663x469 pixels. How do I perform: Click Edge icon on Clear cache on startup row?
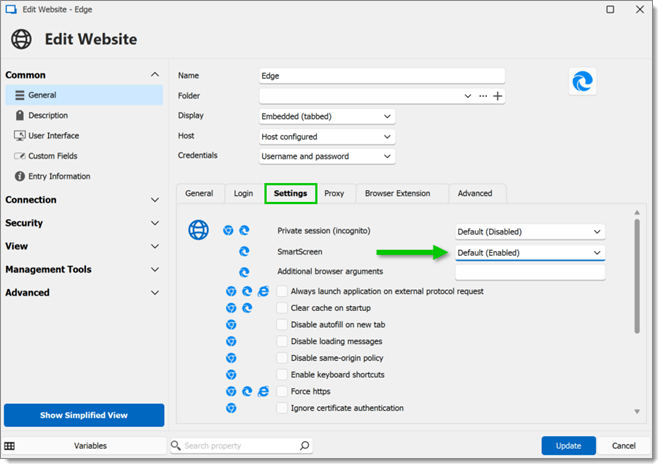pyautogui.click(x=247, y=308)
